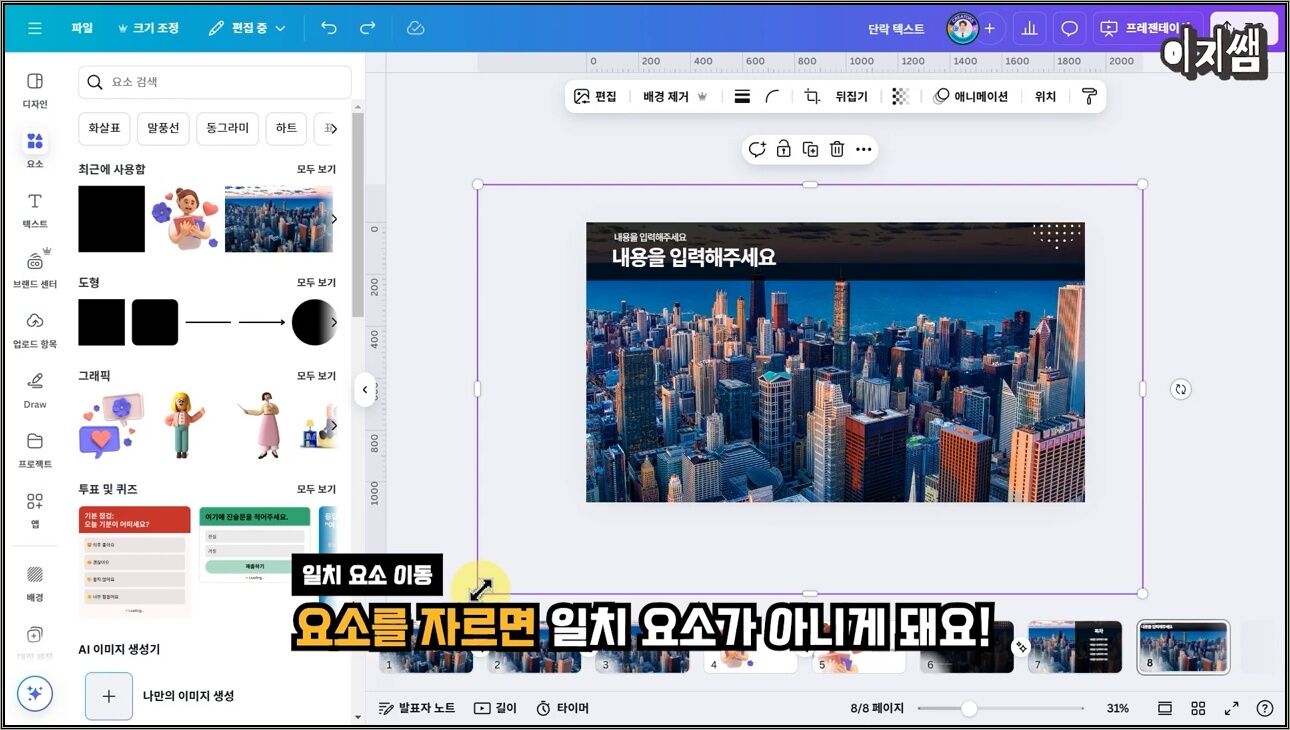Open the 디자인 sidebar tab
Screen dimensions: 1290x730
[35, 89]
